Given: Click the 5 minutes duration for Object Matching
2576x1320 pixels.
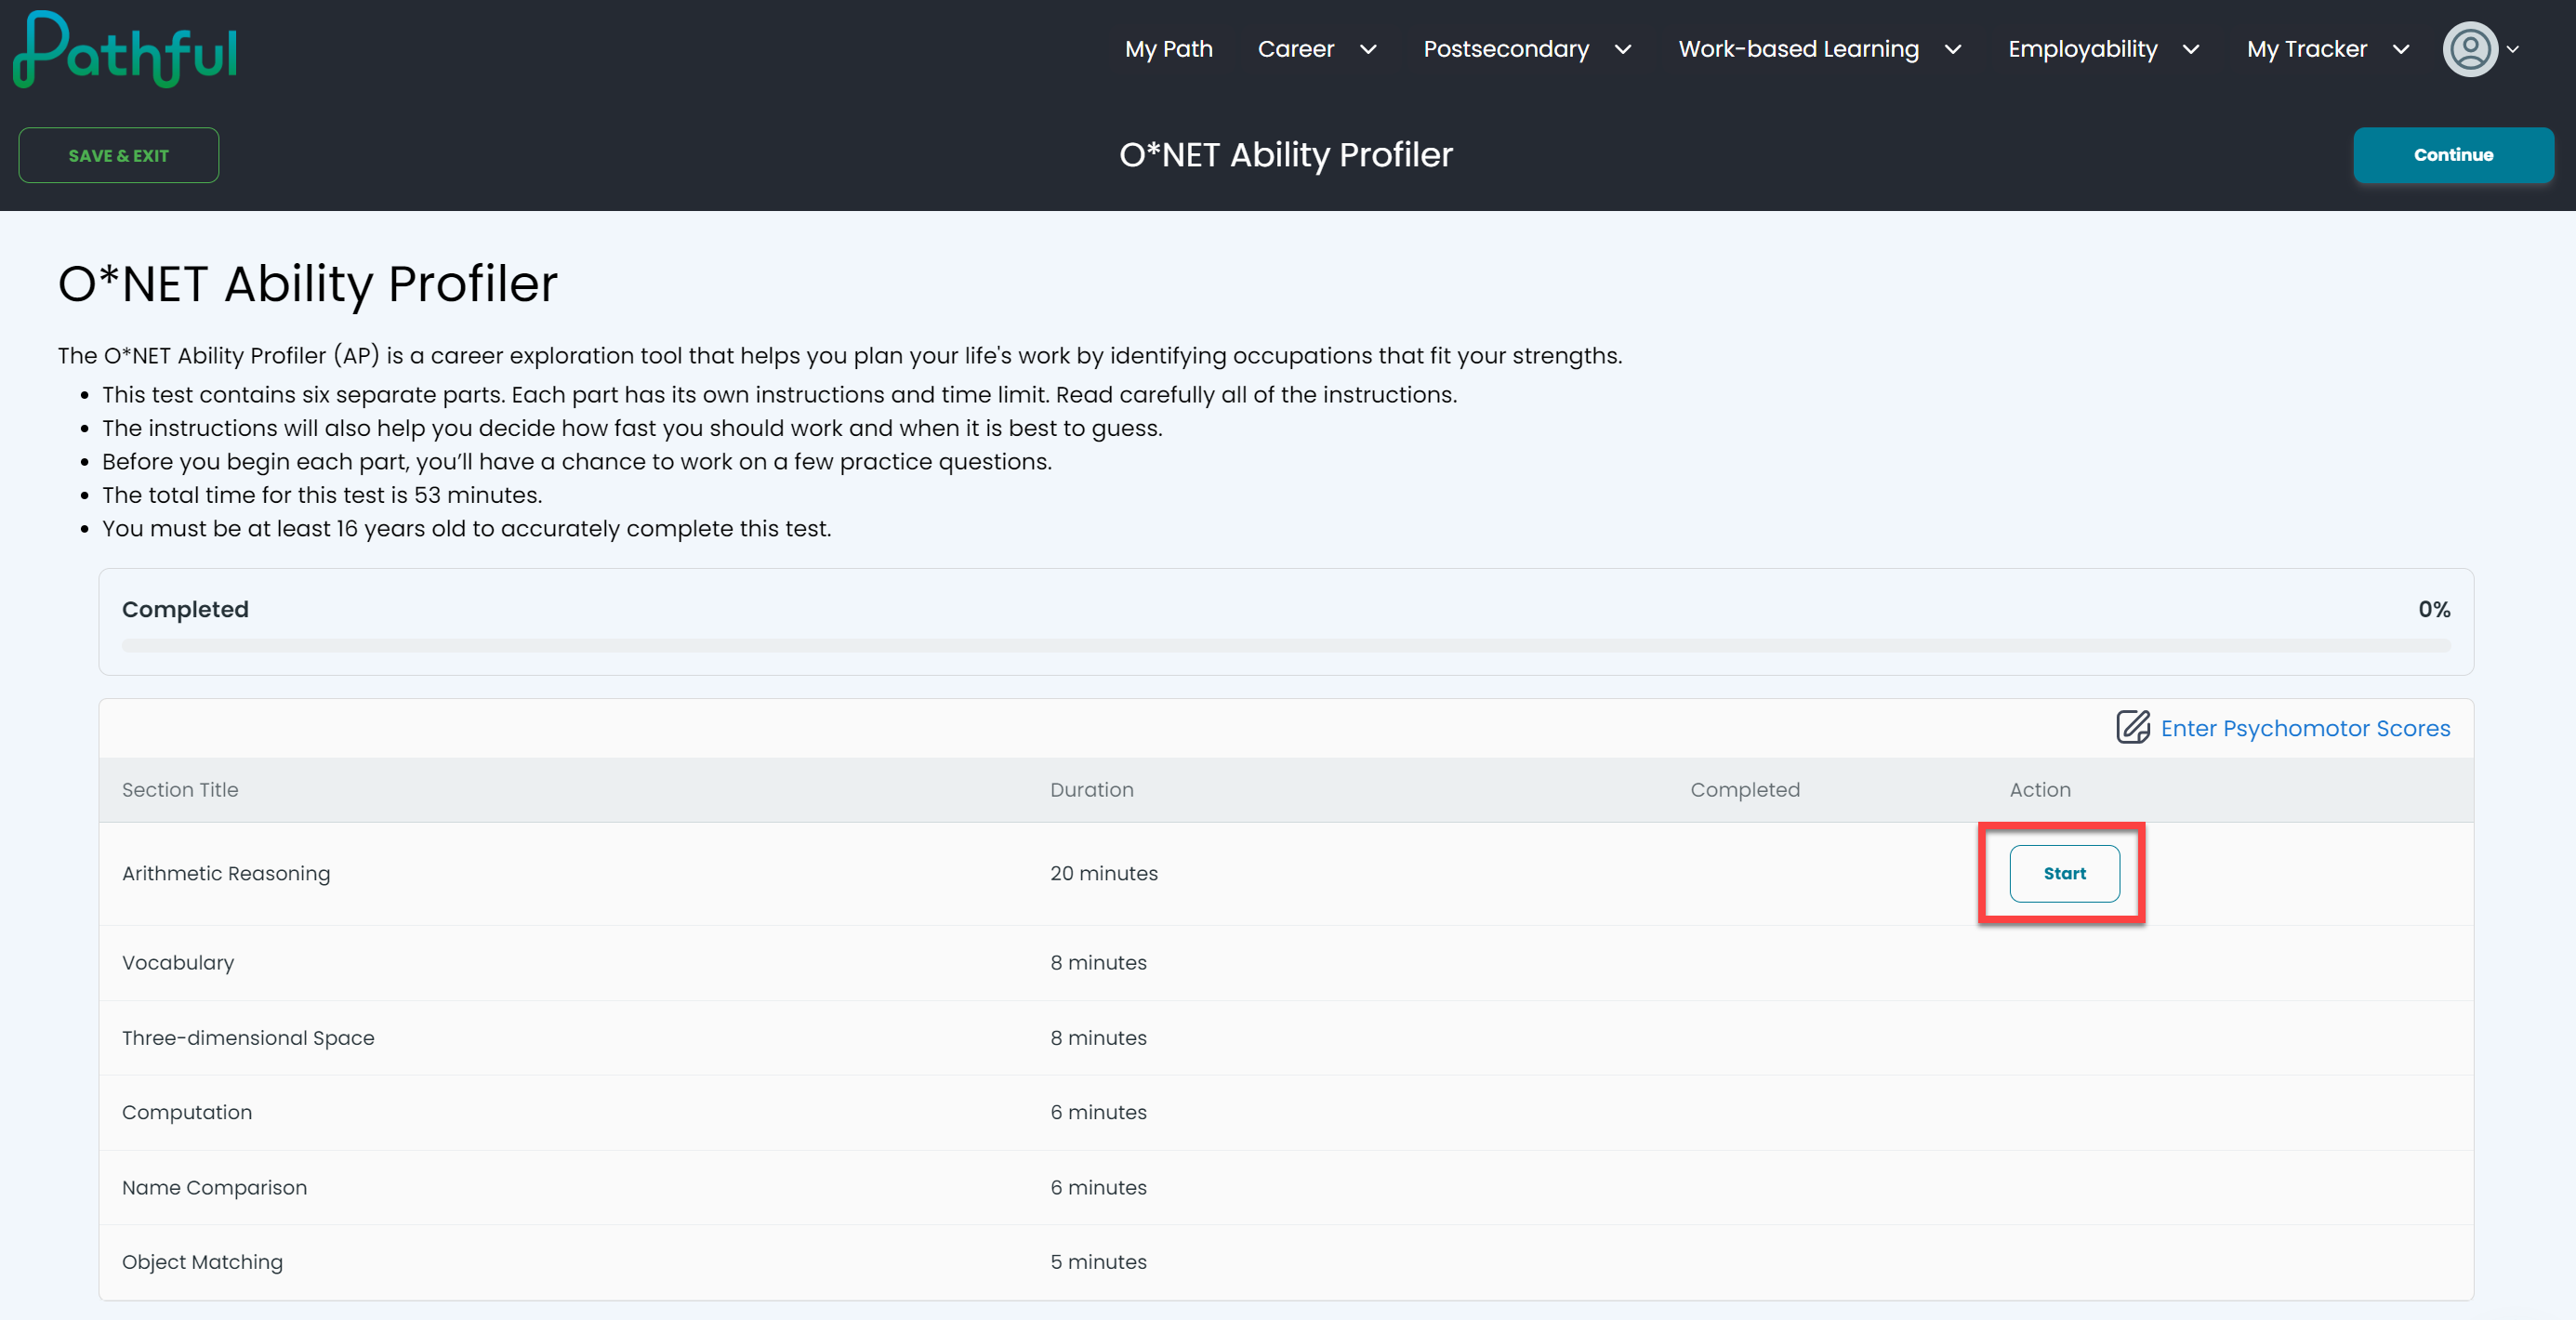Looking at the screenshot, I should tap(1098, 1262).
